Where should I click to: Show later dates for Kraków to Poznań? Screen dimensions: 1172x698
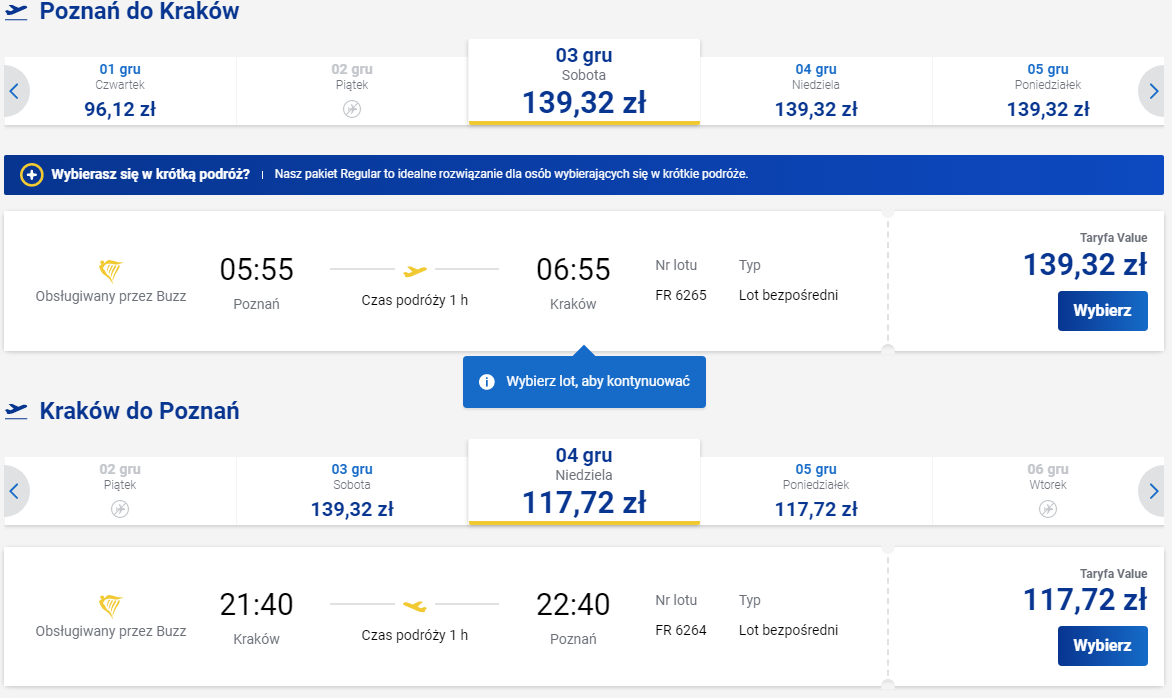tap(1153, 491)
